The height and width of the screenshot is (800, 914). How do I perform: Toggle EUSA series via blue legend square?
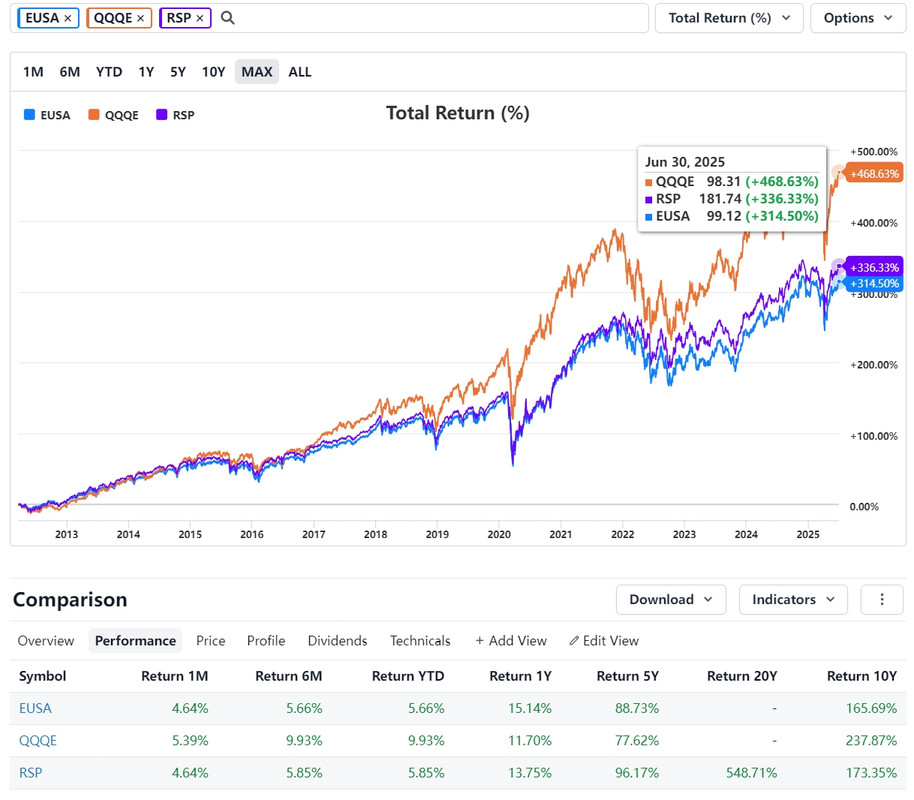[x=29, y=115]
